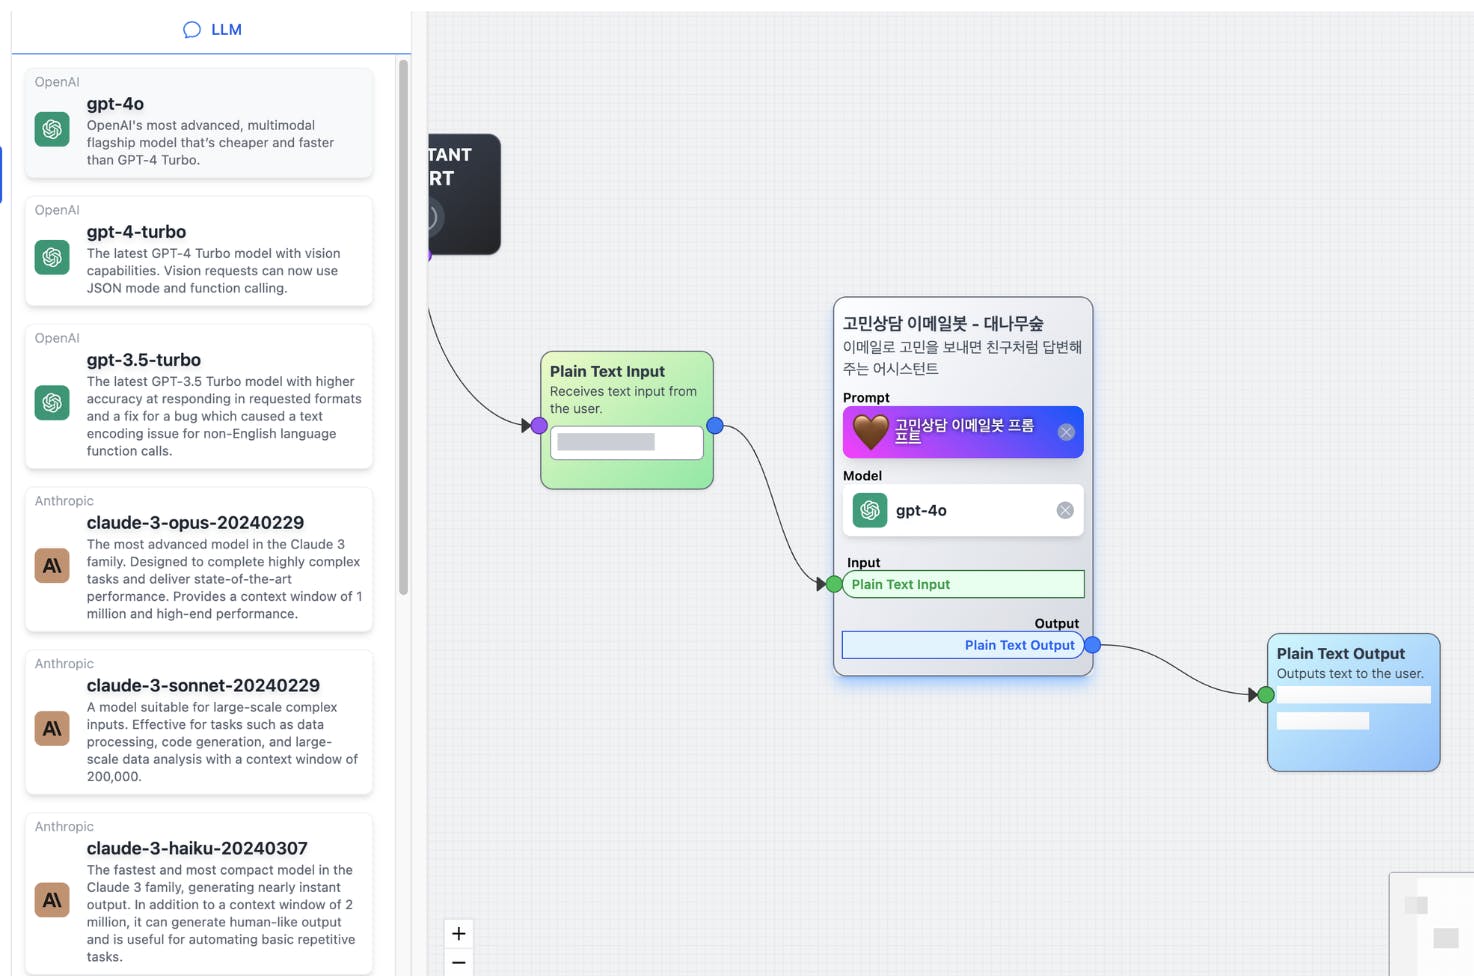Zoom out on the canvas with minus button
This screenshot has width=1474, height=976.
[459, 963]
